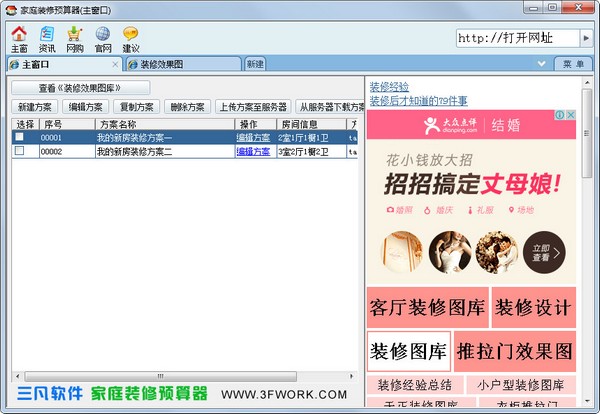Sort by the 序号 column header
The width and height of the screenshot is (600, 414).
[x=67, y=124]
